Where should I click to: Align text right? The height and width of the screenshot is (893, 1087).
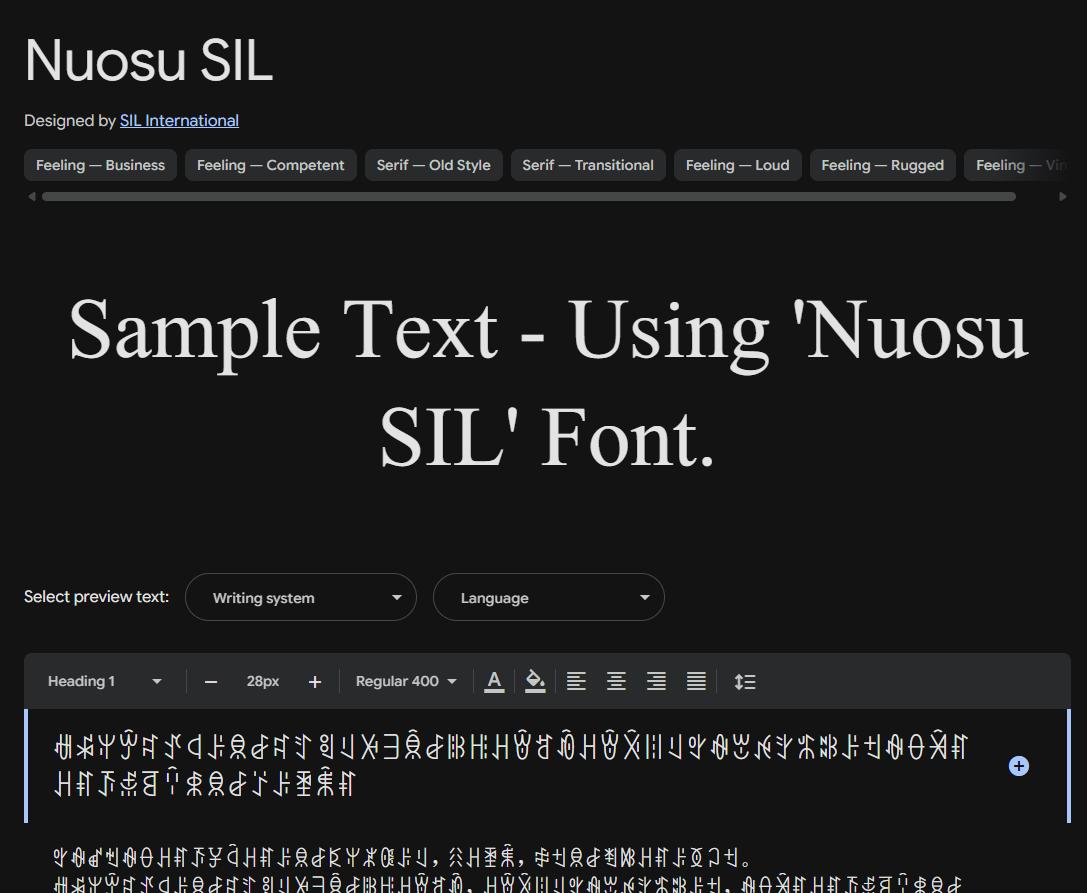click(656, 682)
